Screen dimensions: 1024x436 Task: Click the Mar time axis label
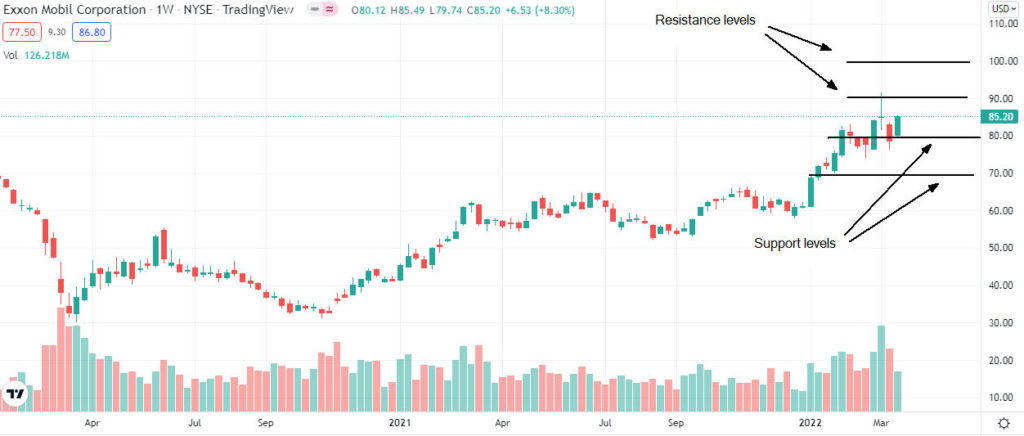882,422
